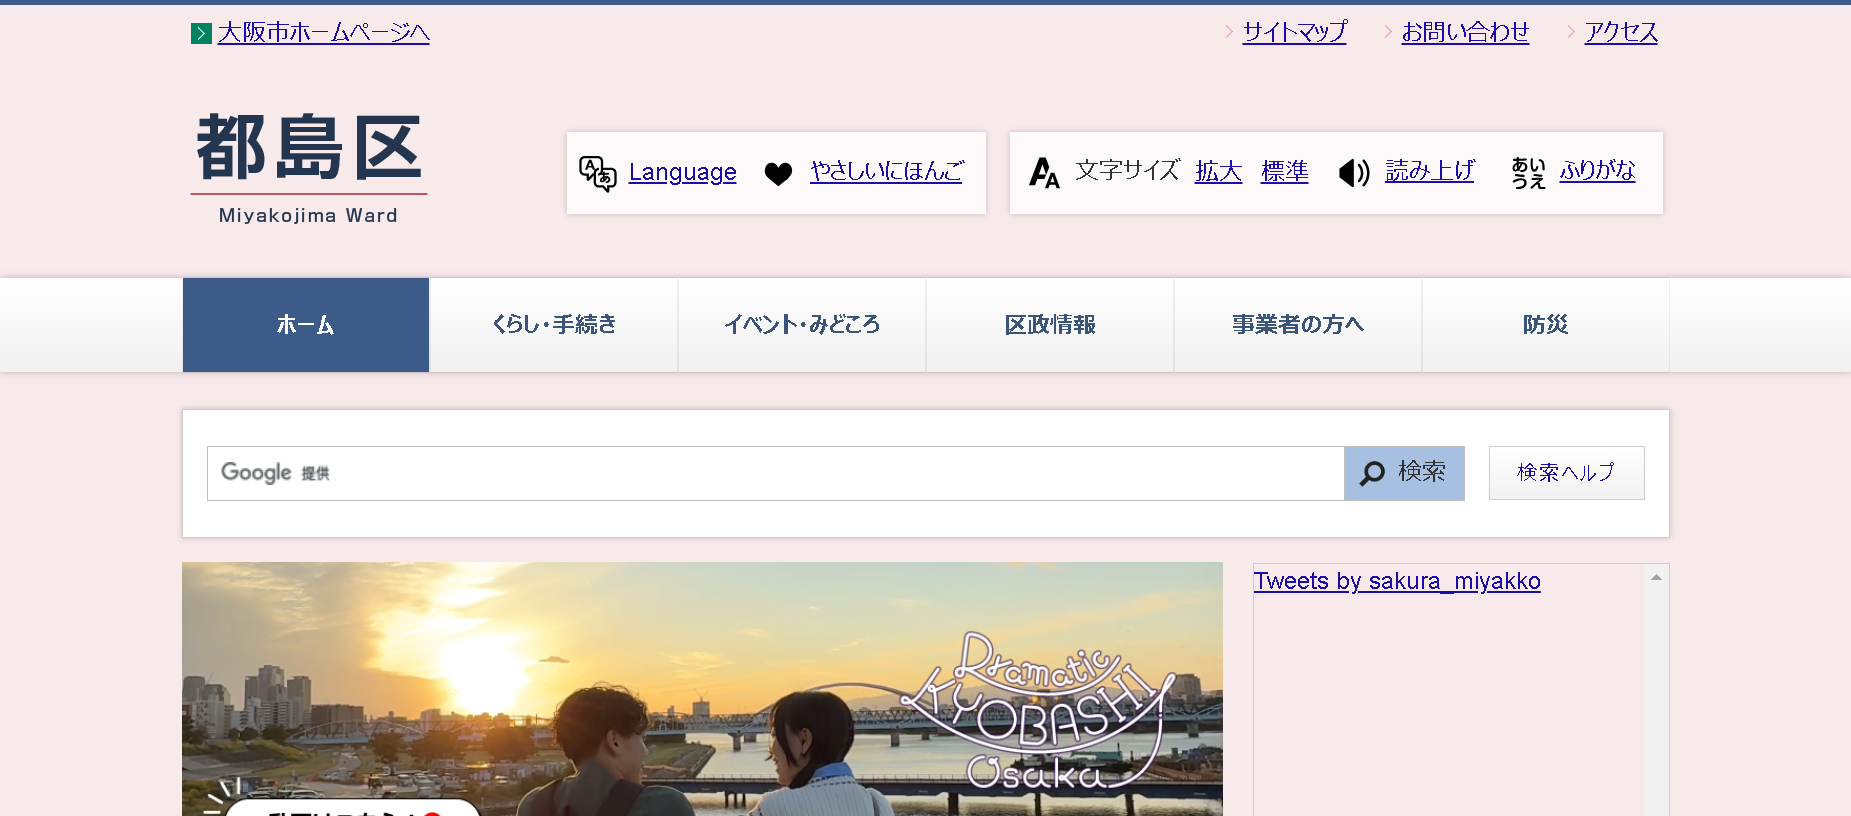This screenshot has width=1851, height=816.
Task: Open the 区政情報 navigation tab
Action: [x=1050, y=325]
